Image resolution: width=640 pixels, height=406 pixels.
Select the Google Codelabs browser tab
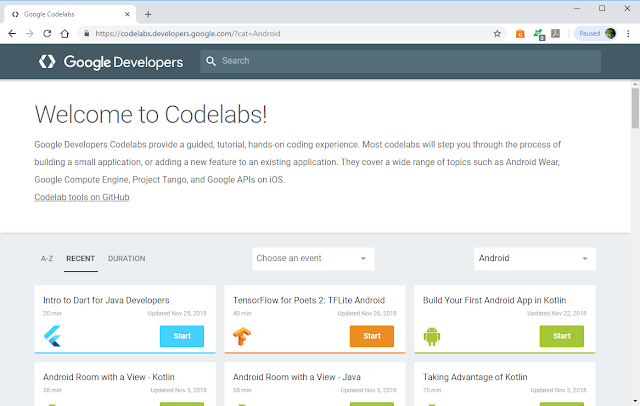(x=70, y=14)
